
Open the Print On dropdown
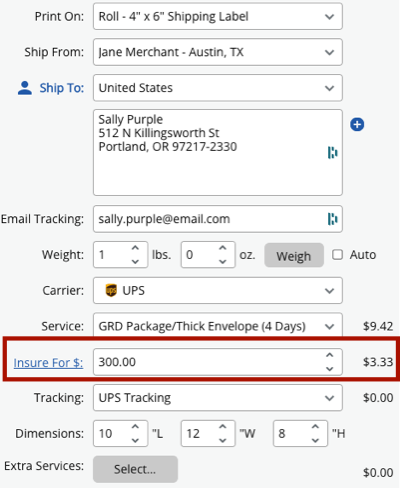coord(218,16)
